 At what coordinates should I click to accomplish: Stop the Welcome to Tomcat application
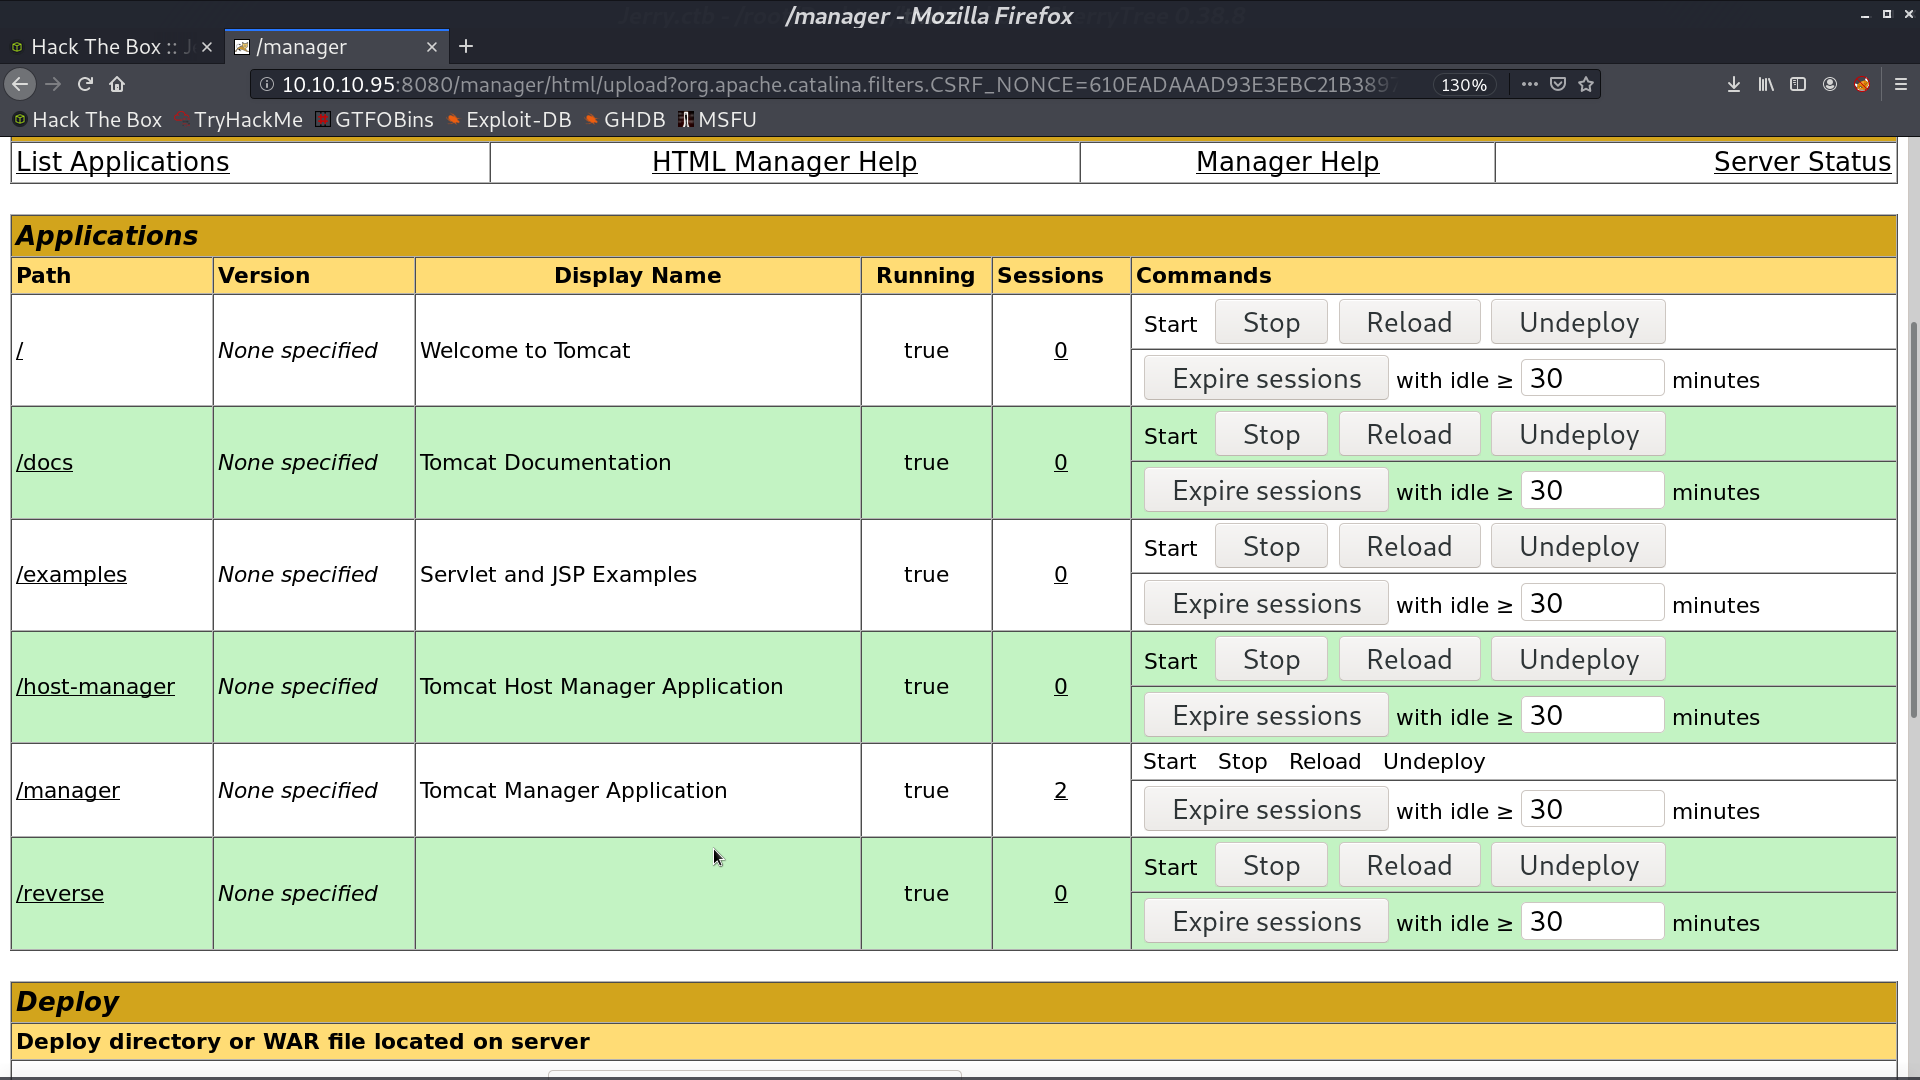point(1271,323)
